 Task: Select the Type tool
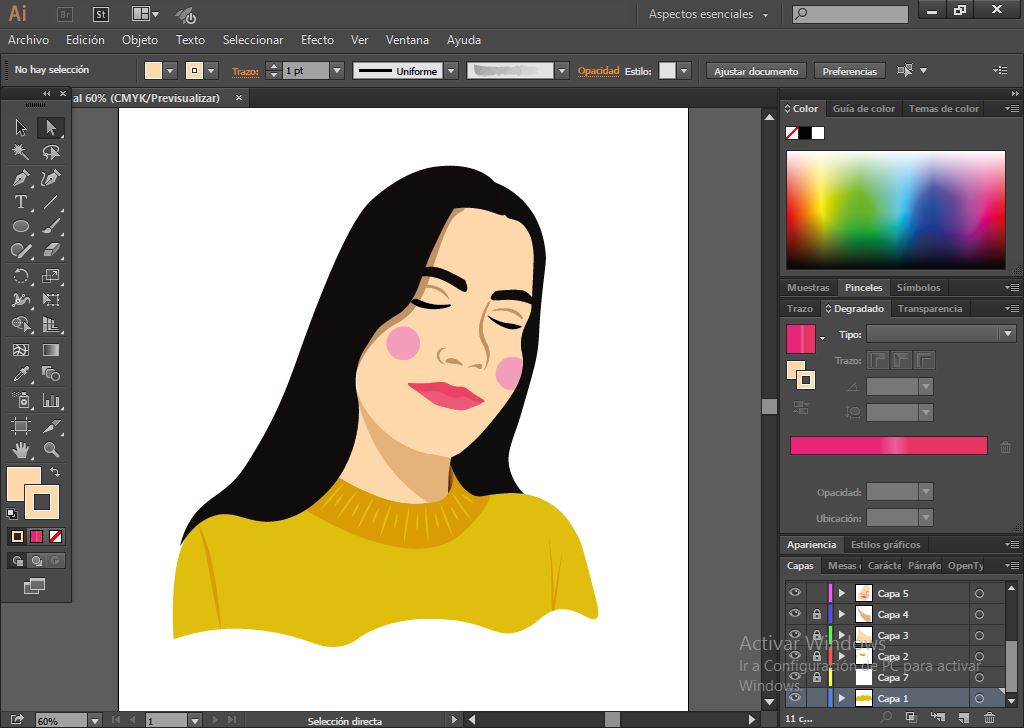21,202
